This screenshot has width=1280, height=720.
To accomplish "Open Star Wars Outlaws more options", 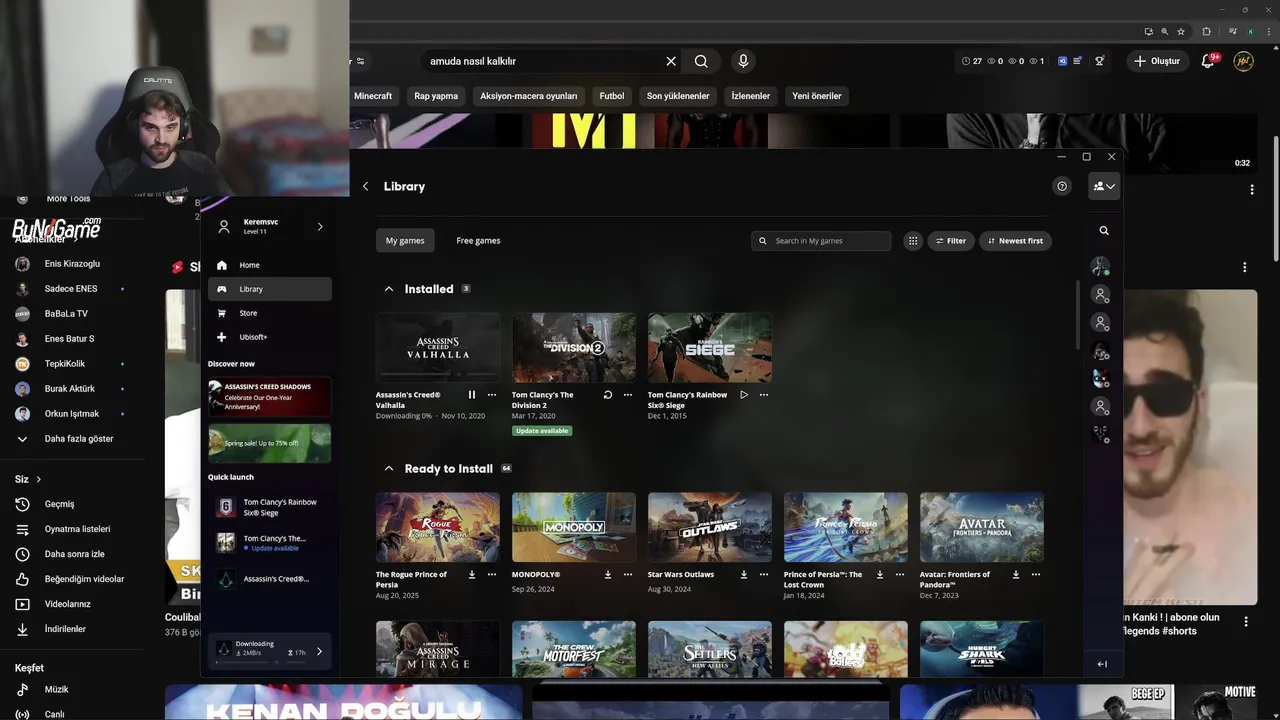I will coord(764,575).
